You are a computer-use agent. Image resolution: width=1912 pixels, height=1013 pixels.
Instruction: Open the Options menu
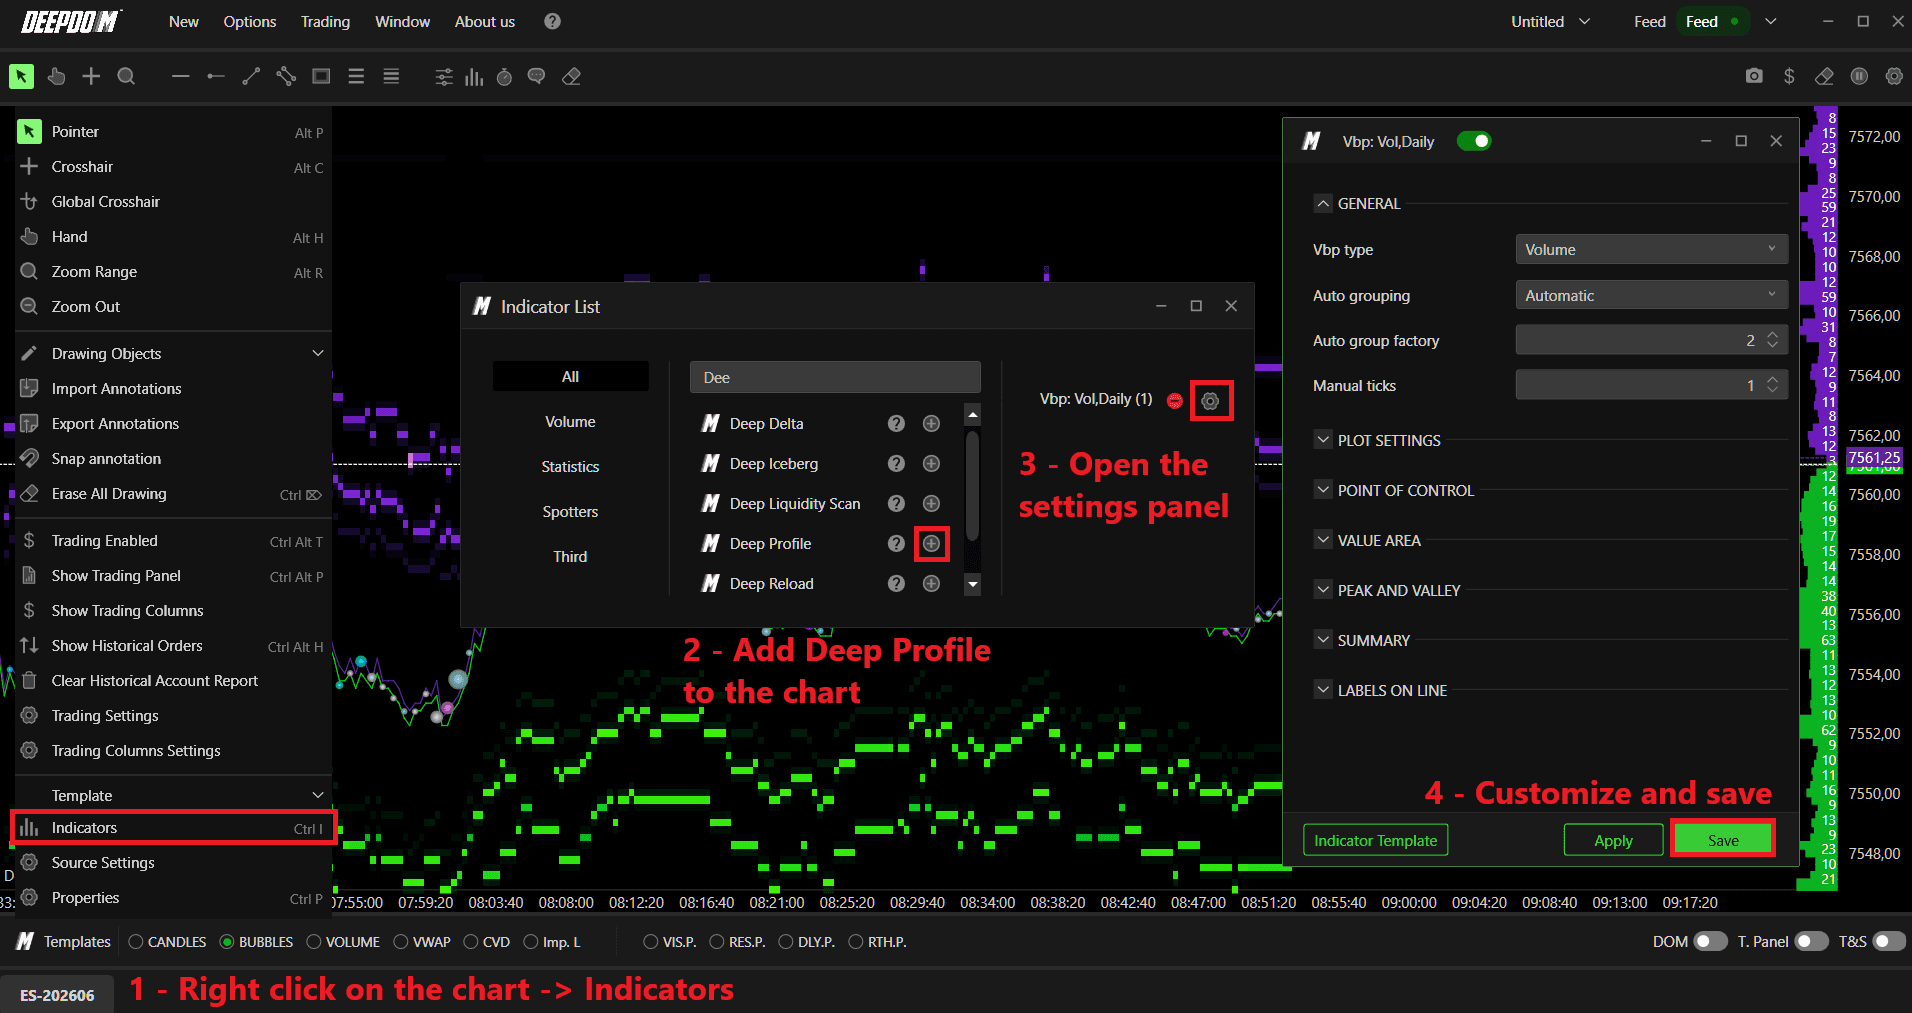click(x=250, y=21)
